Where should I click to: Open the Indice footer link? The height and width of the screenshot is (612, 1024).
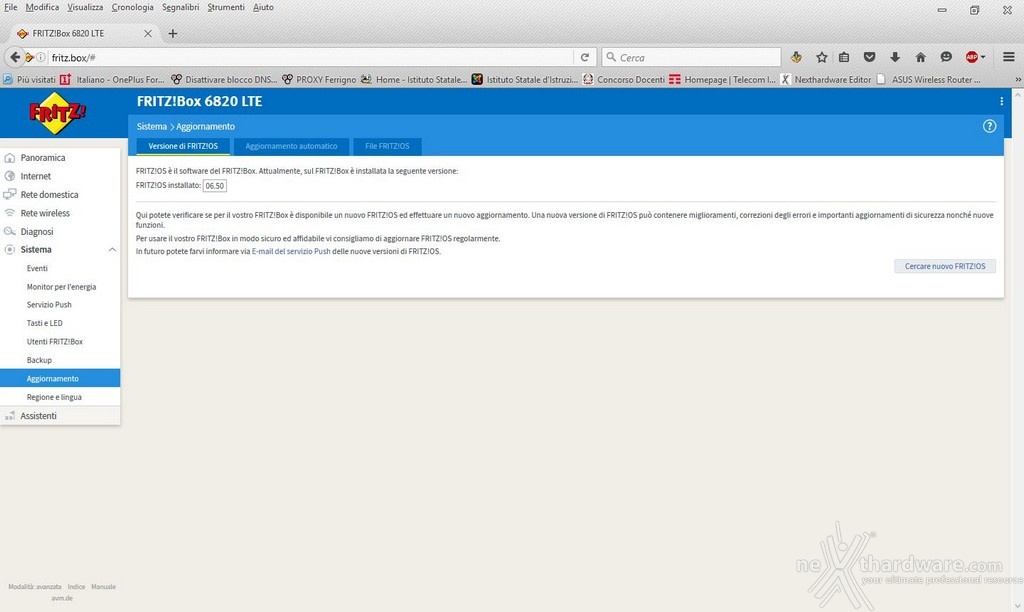tap(76, 587)
